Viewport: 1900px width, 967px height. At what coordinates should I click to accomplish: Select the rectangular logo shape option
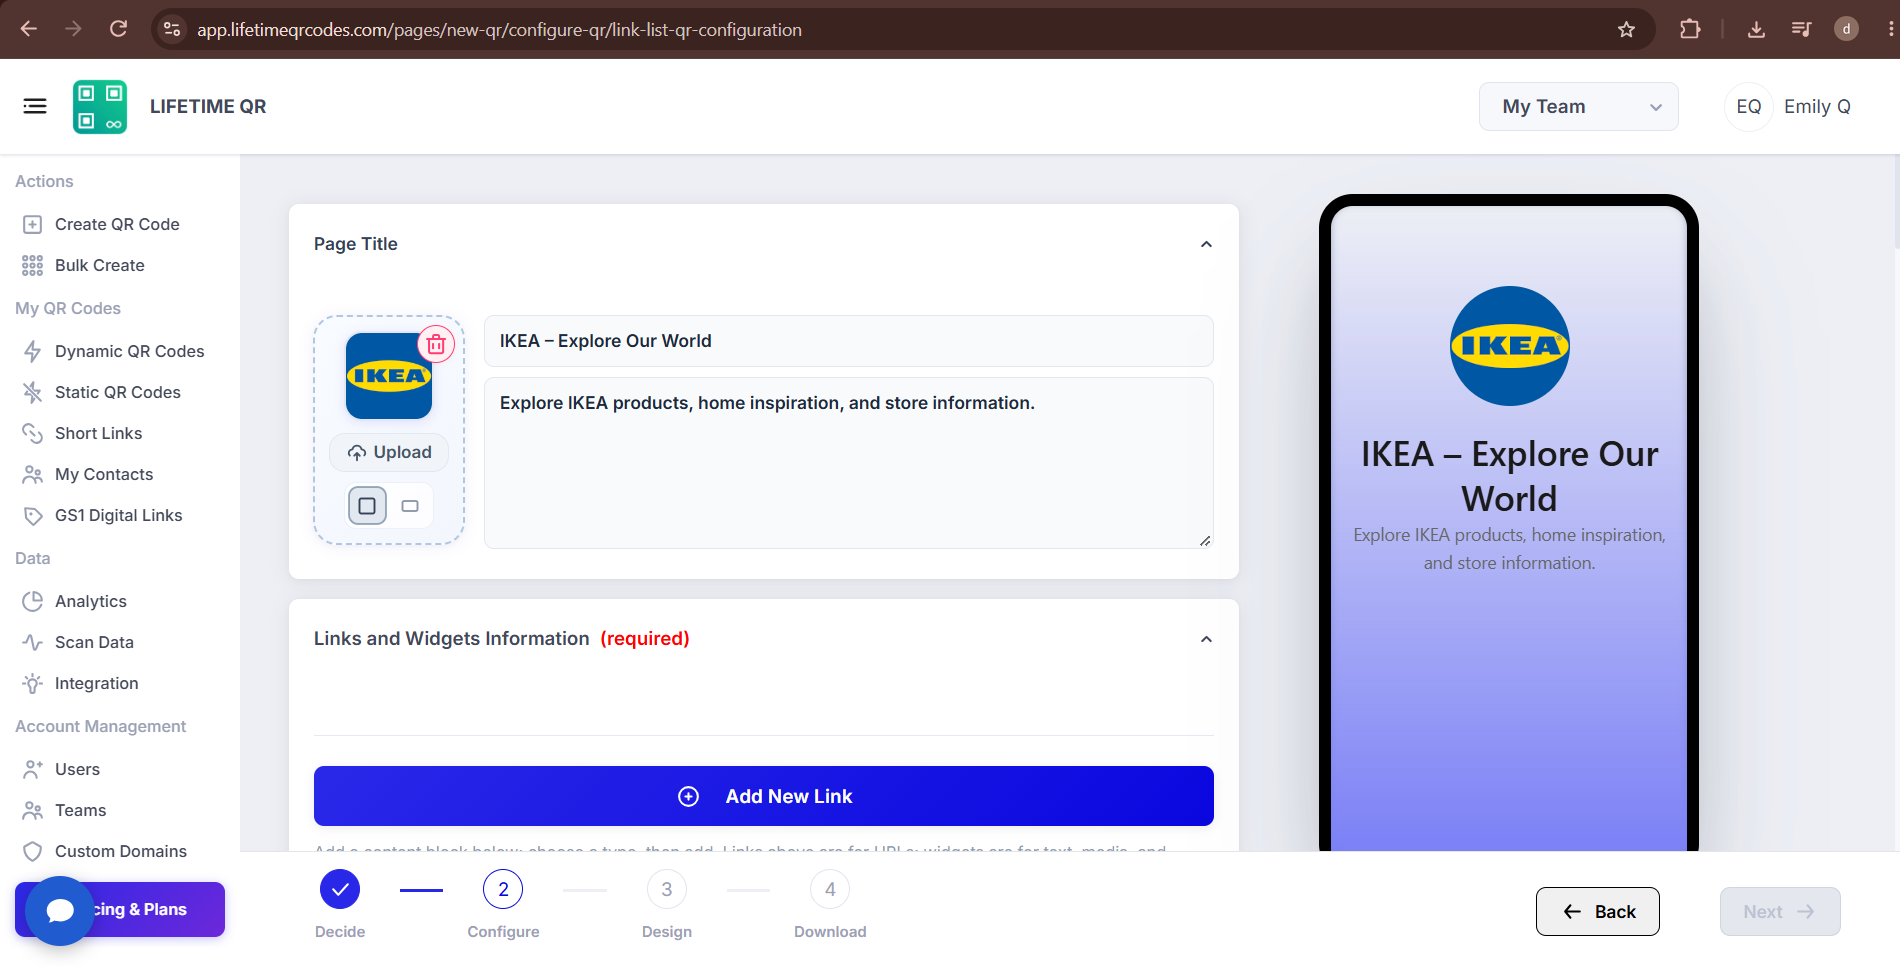pos(410,506)
